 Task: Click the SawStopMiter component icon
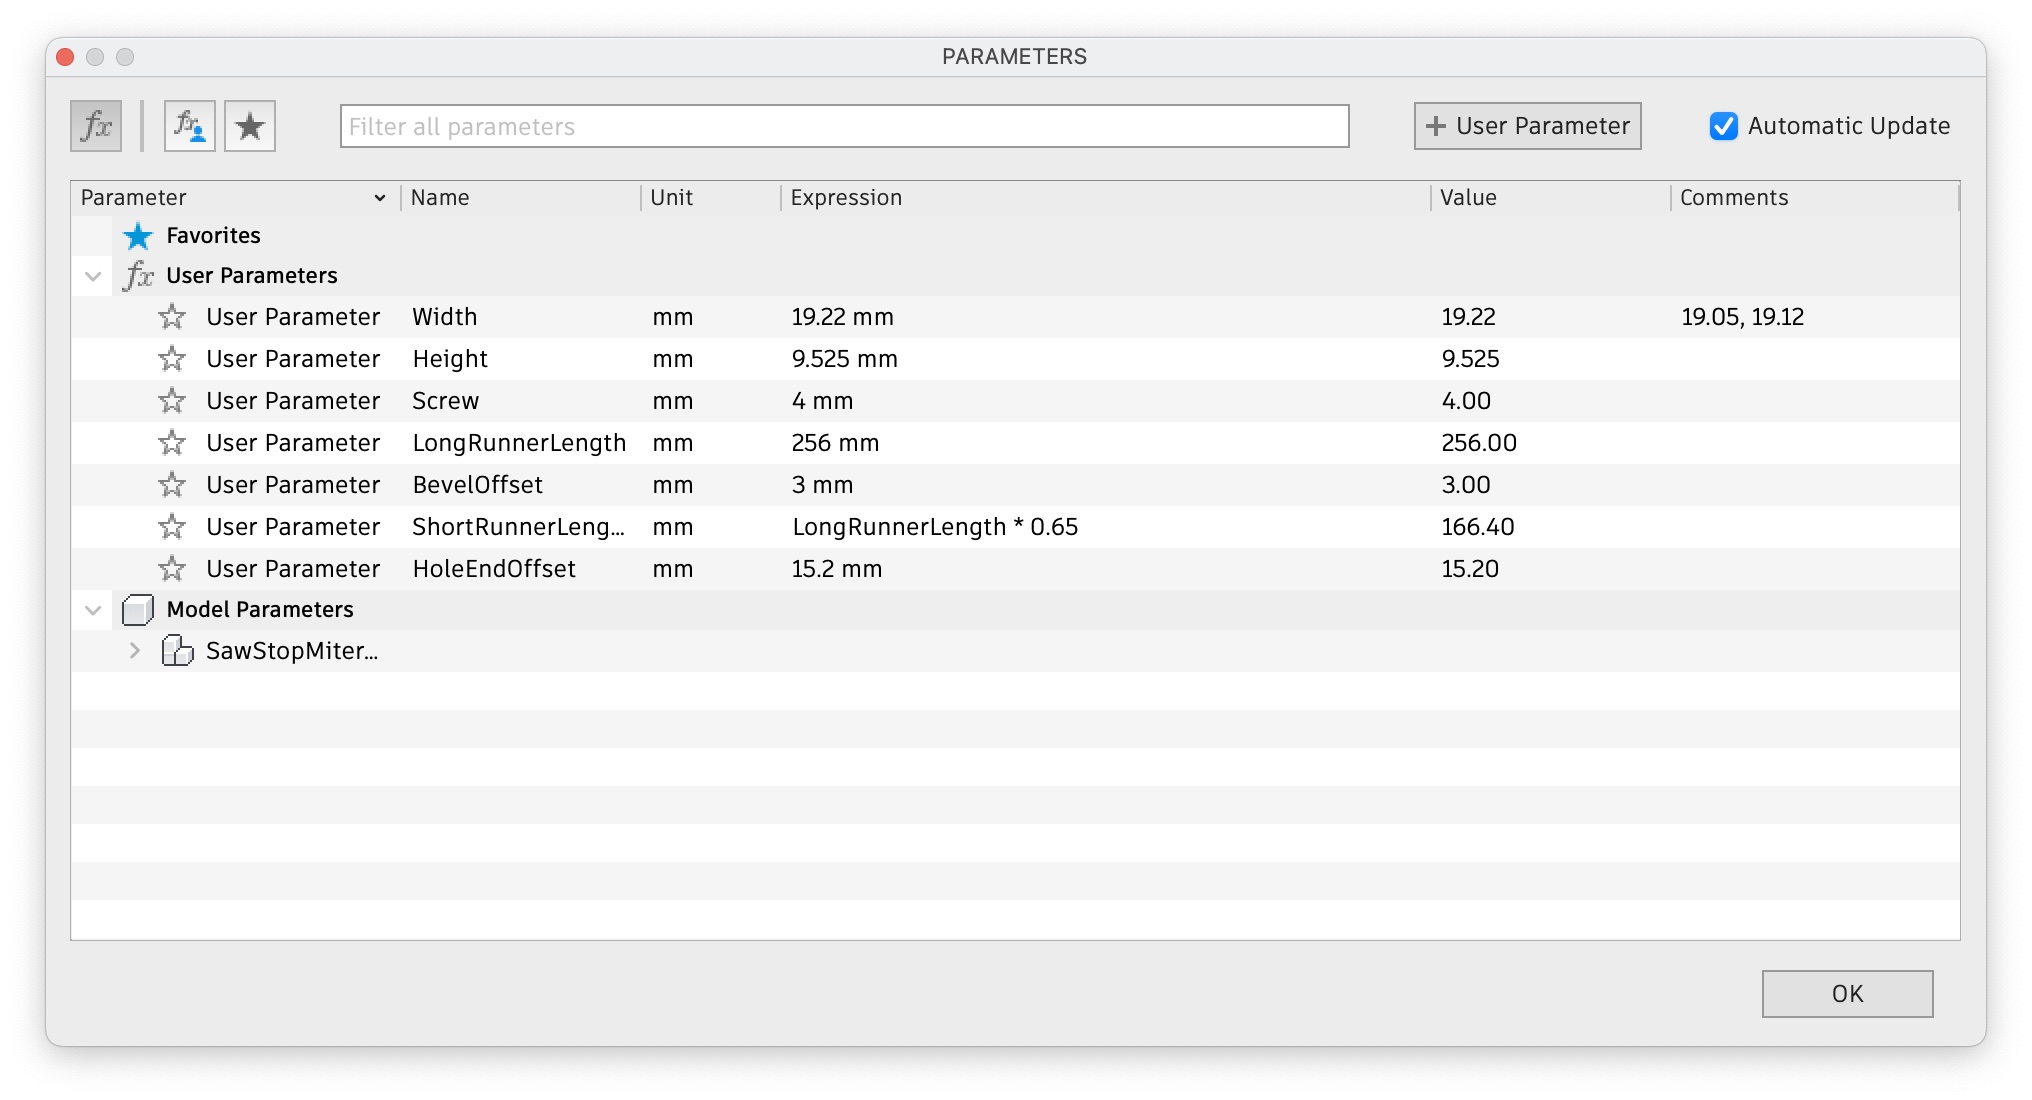pyautogui.click(x=177, y=651)
